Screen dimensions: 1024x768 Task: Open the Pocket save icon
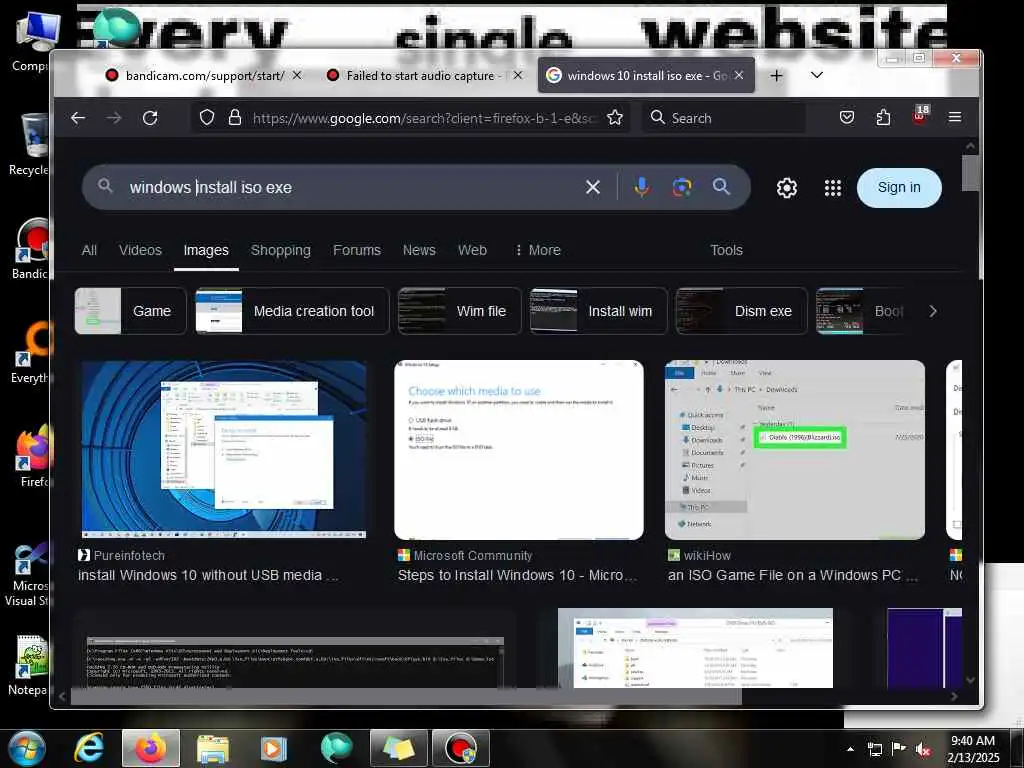coord(847,118)
